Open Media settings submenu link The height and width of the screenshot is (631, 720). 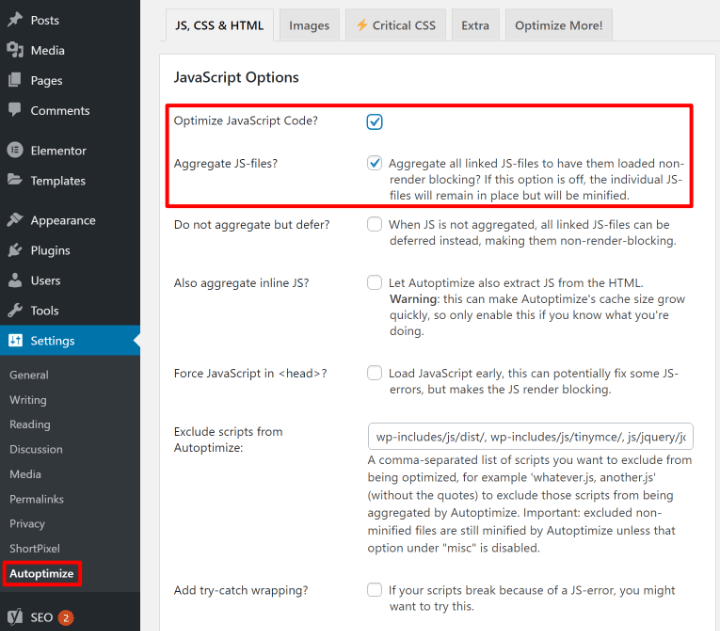(x=25, y=474)
